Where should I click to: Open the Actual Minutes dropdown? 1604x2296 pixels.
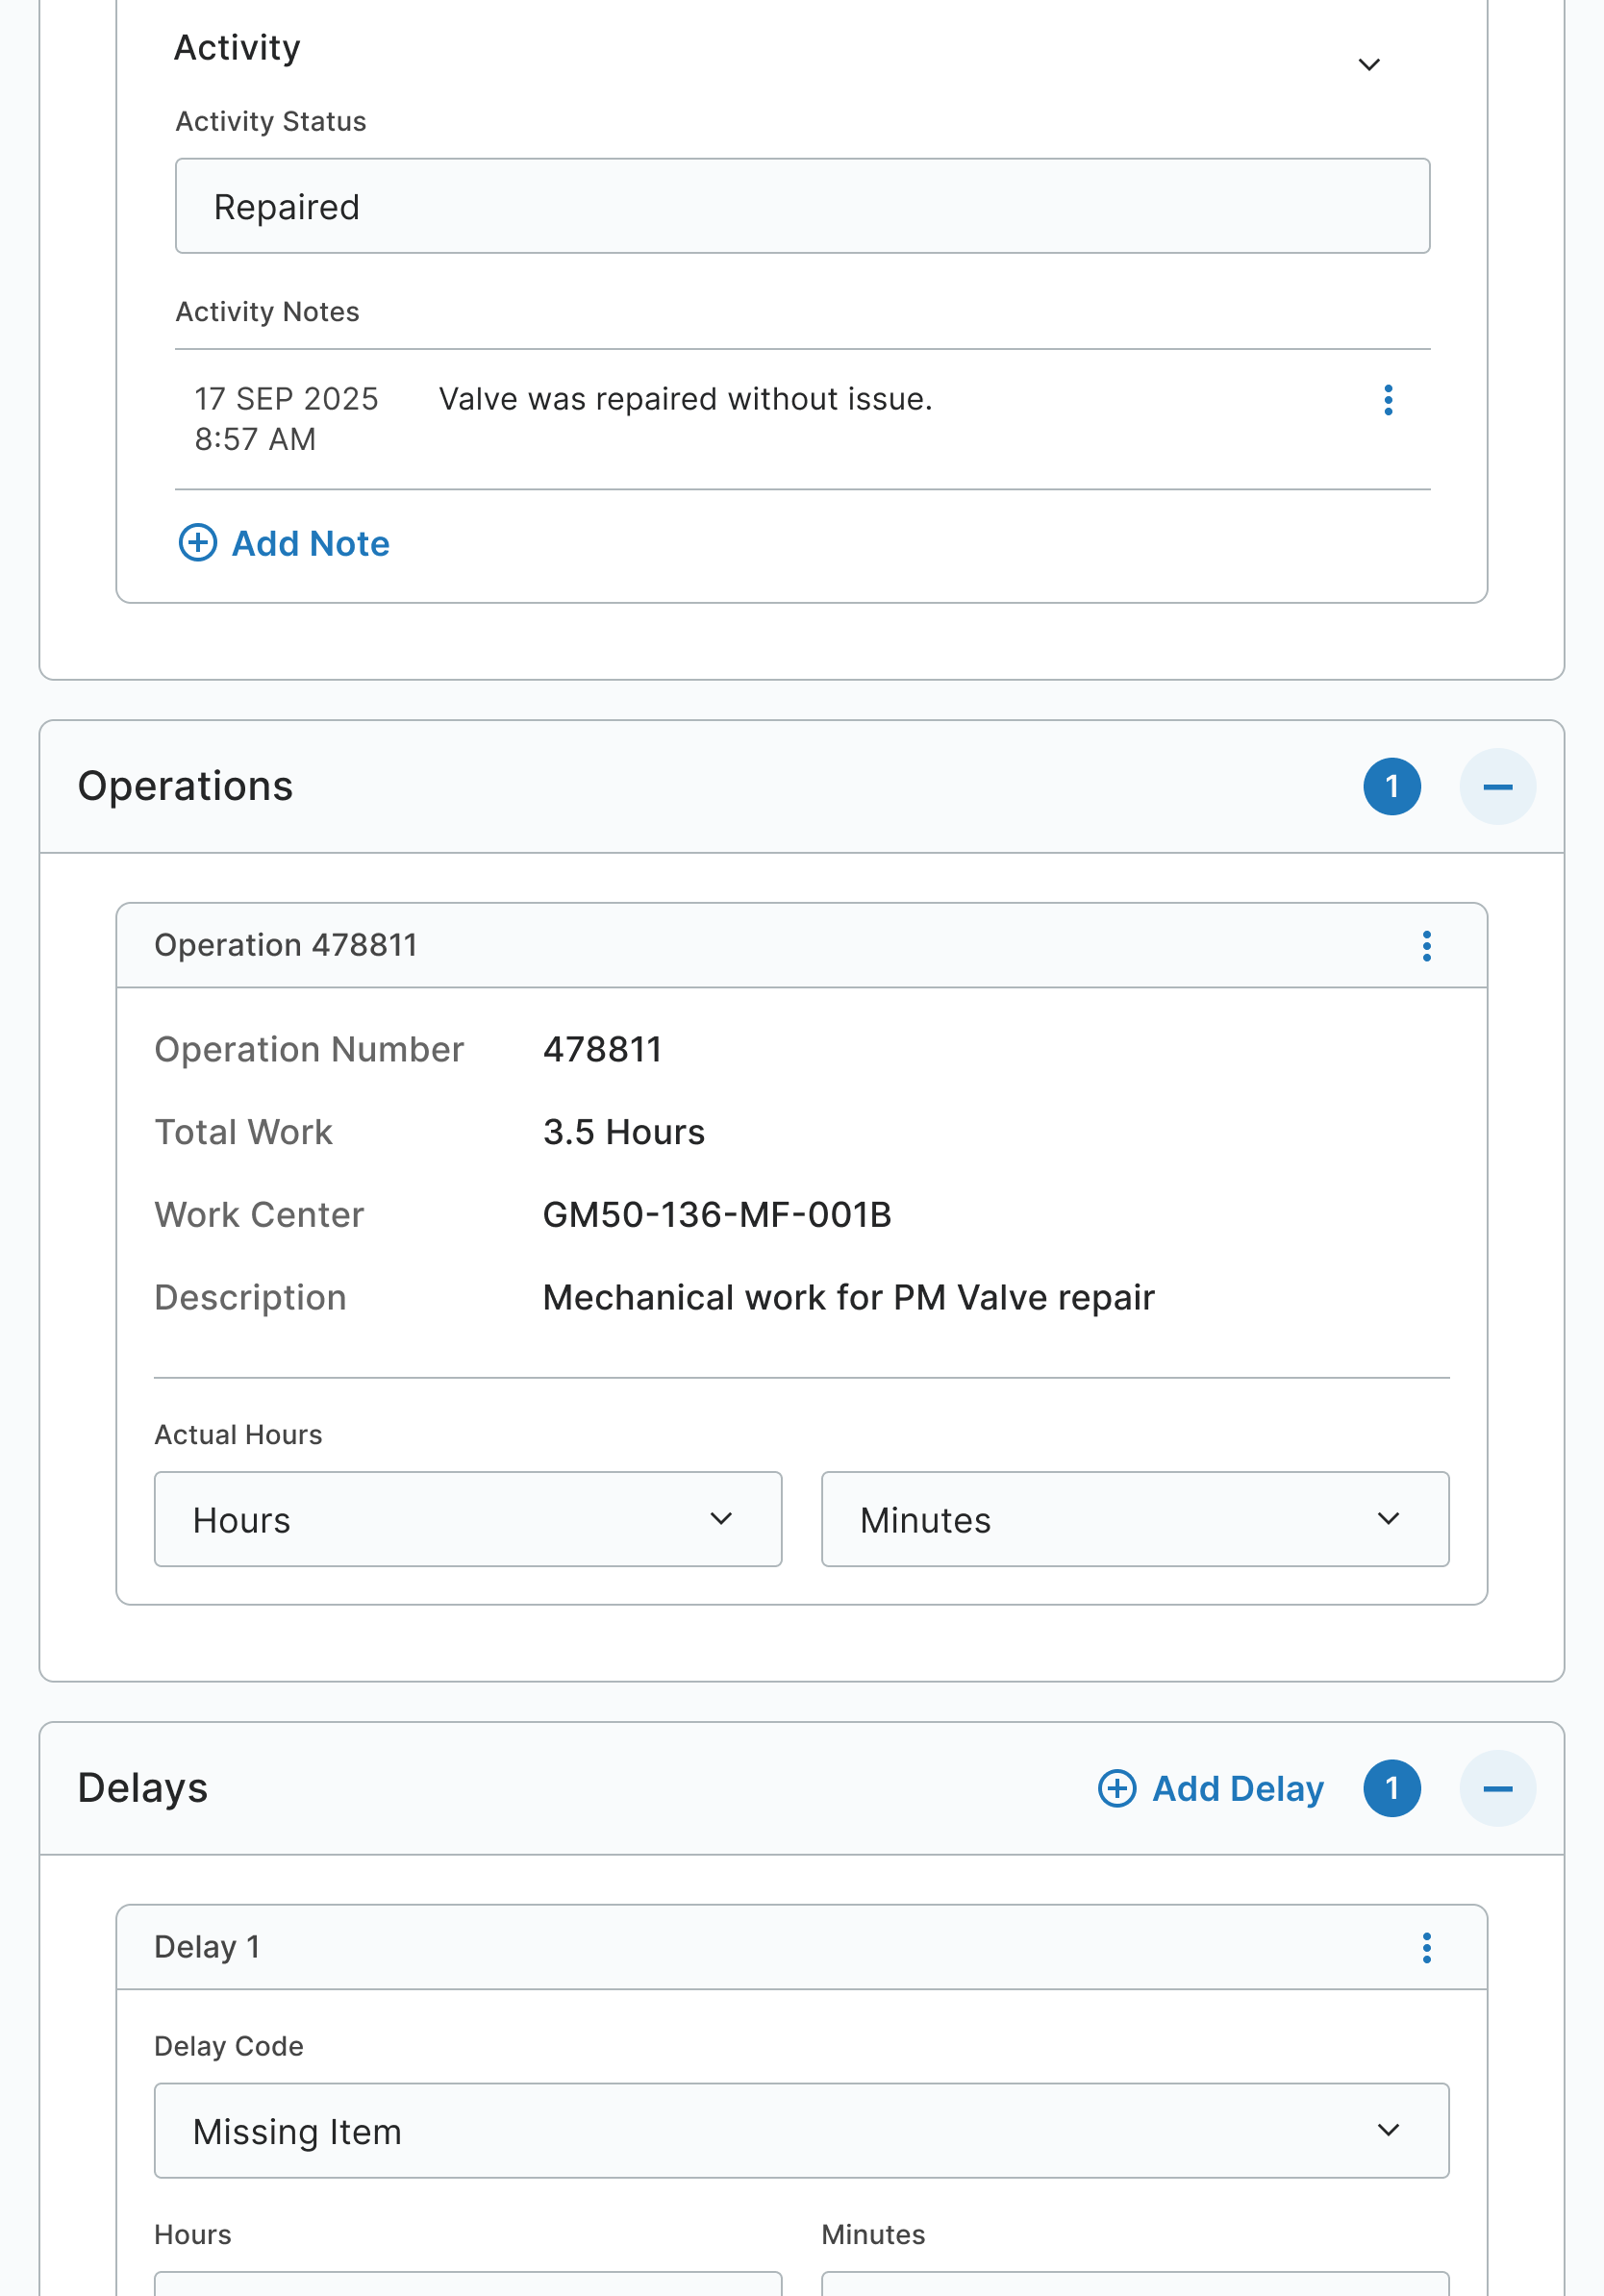coord(1135,1519)
